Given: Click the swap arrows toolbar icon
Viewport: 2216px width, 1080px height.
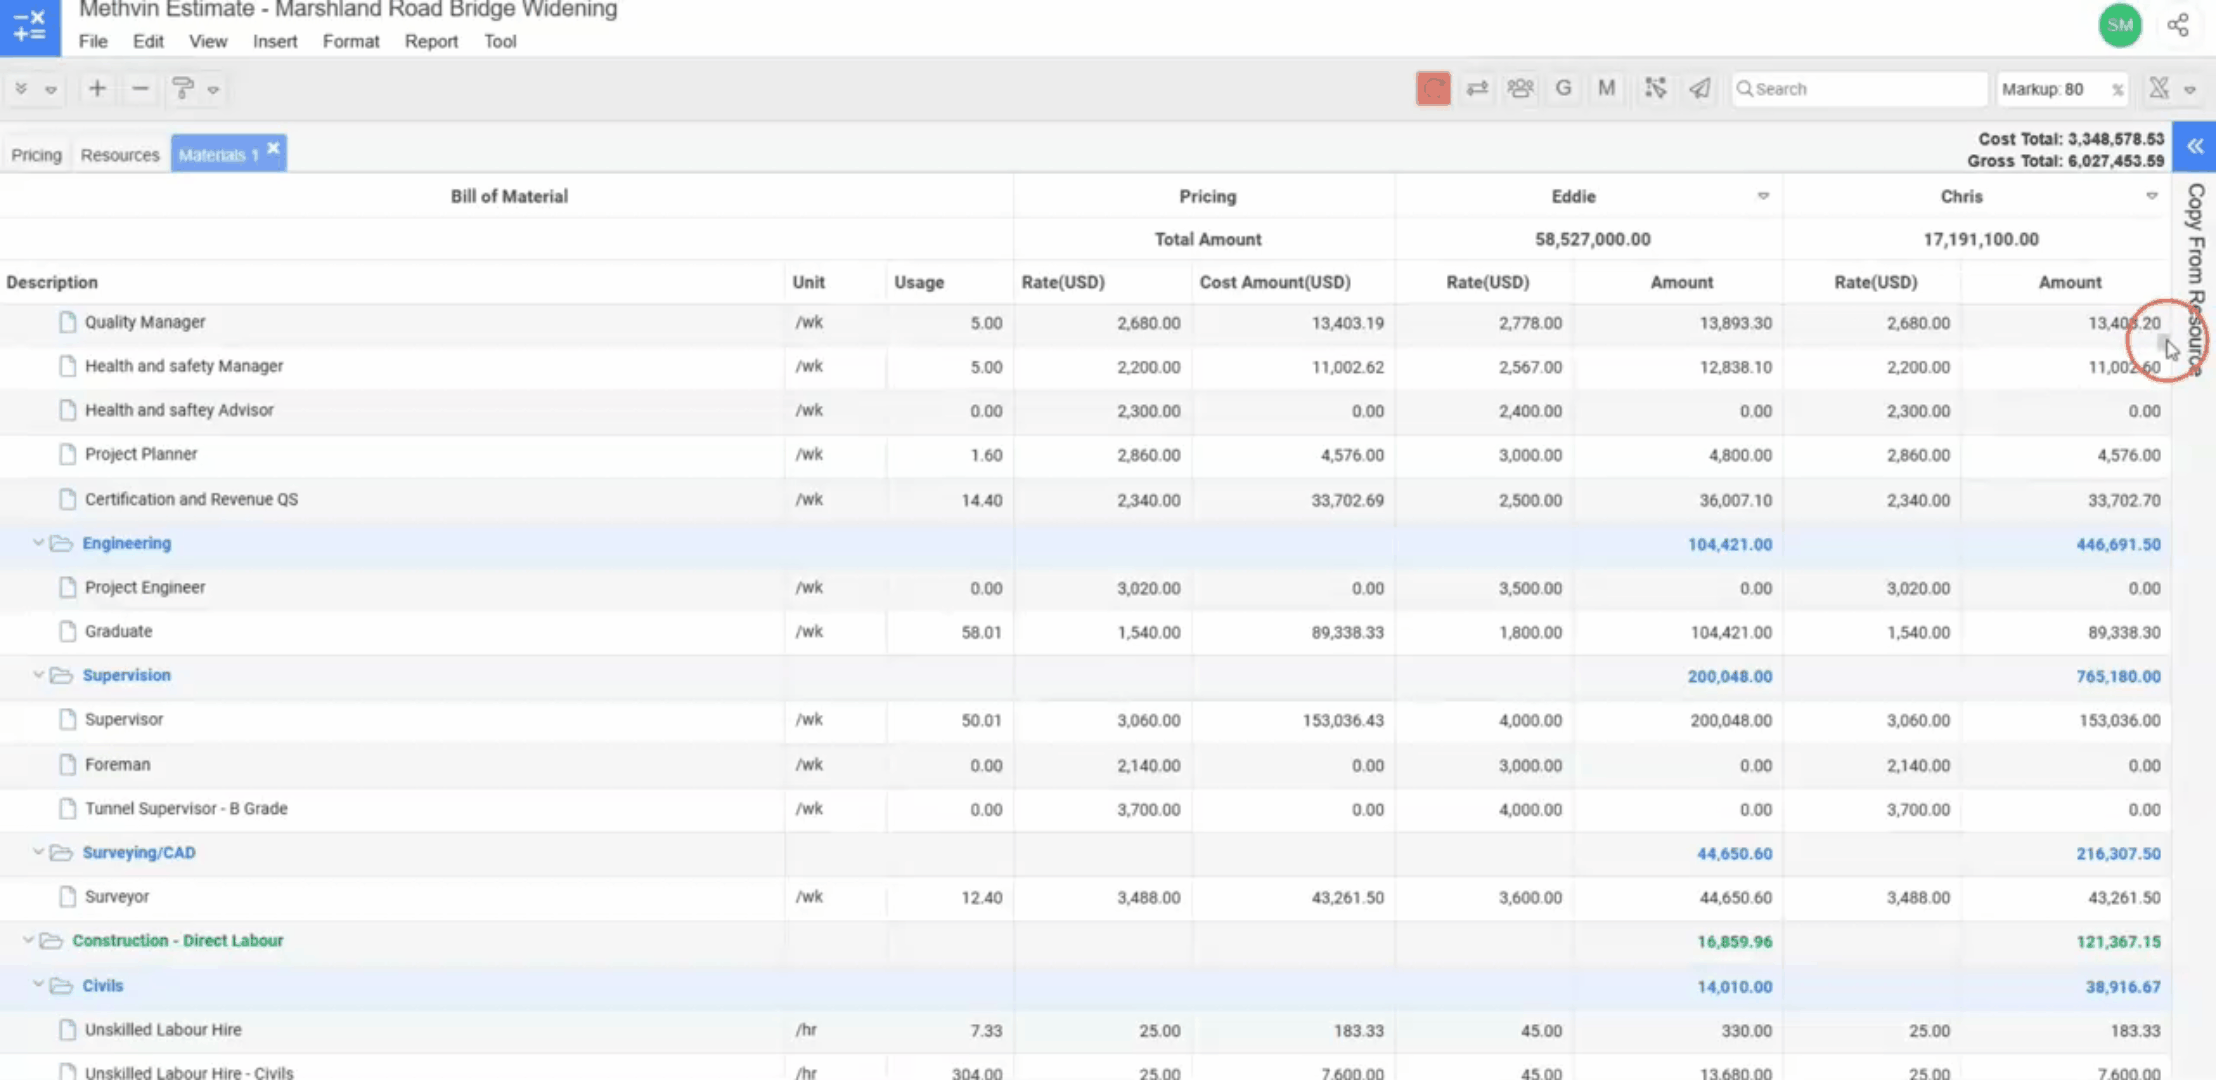Looking at the screenshot, I should 1477,89.
